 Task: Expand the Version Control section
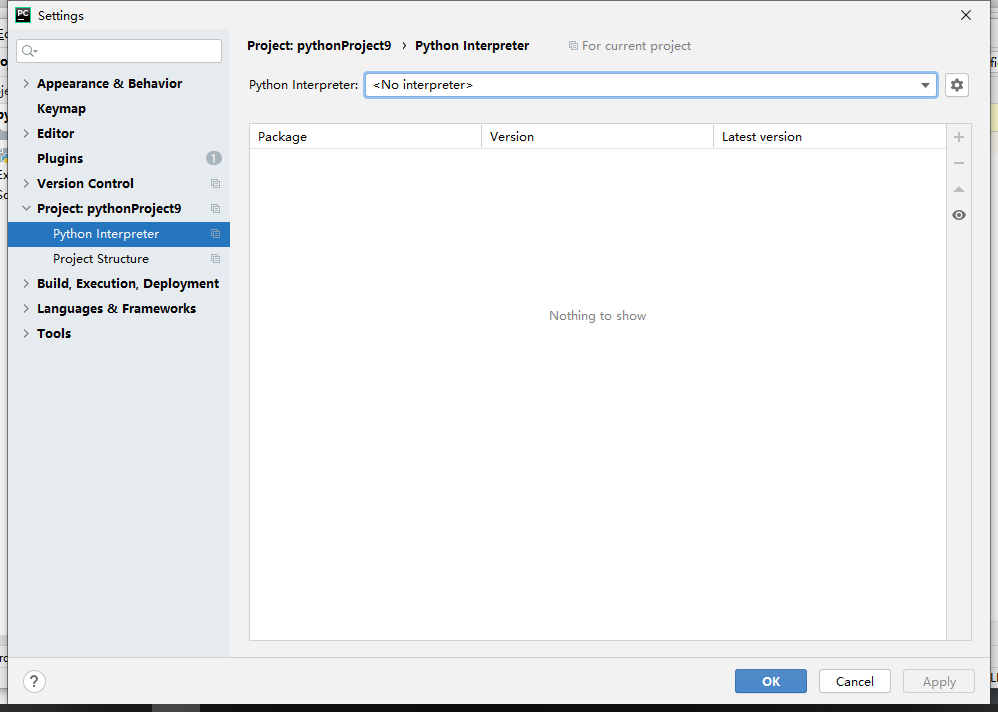pos(26,183)
